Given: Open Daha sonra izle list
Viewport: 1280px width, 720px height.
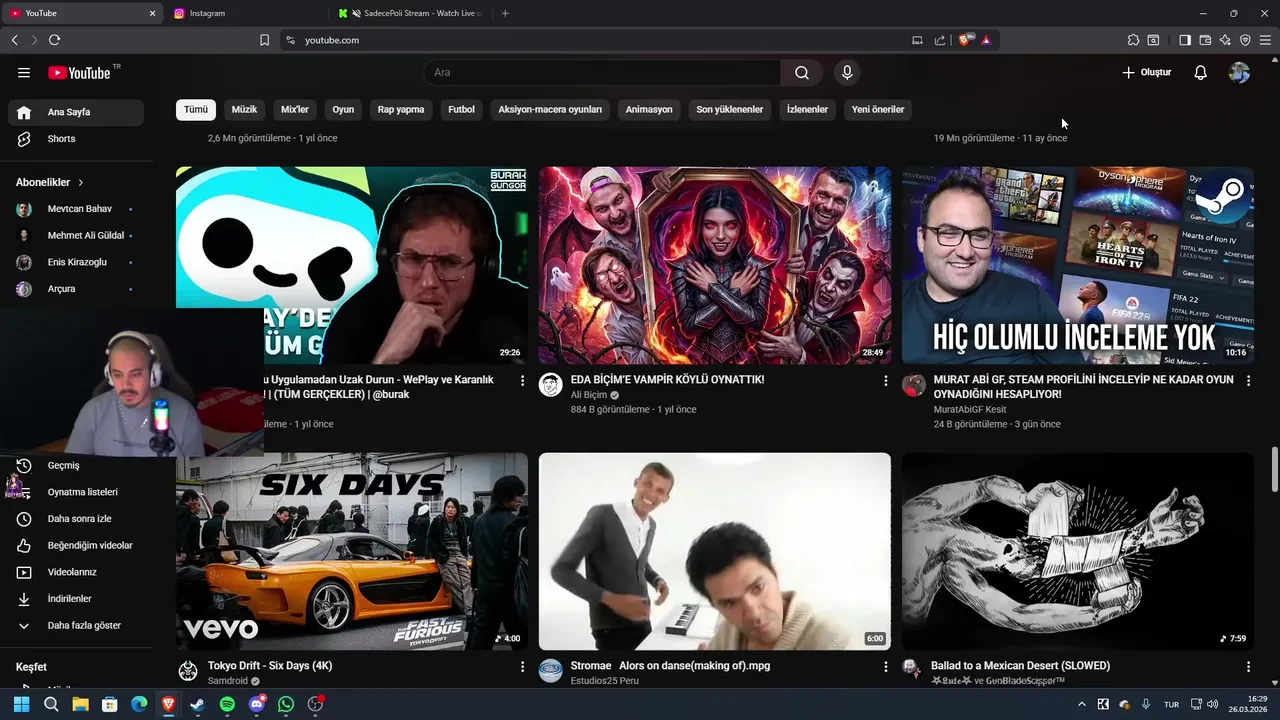Looking at the screenshot, I should tap(76, 519).
